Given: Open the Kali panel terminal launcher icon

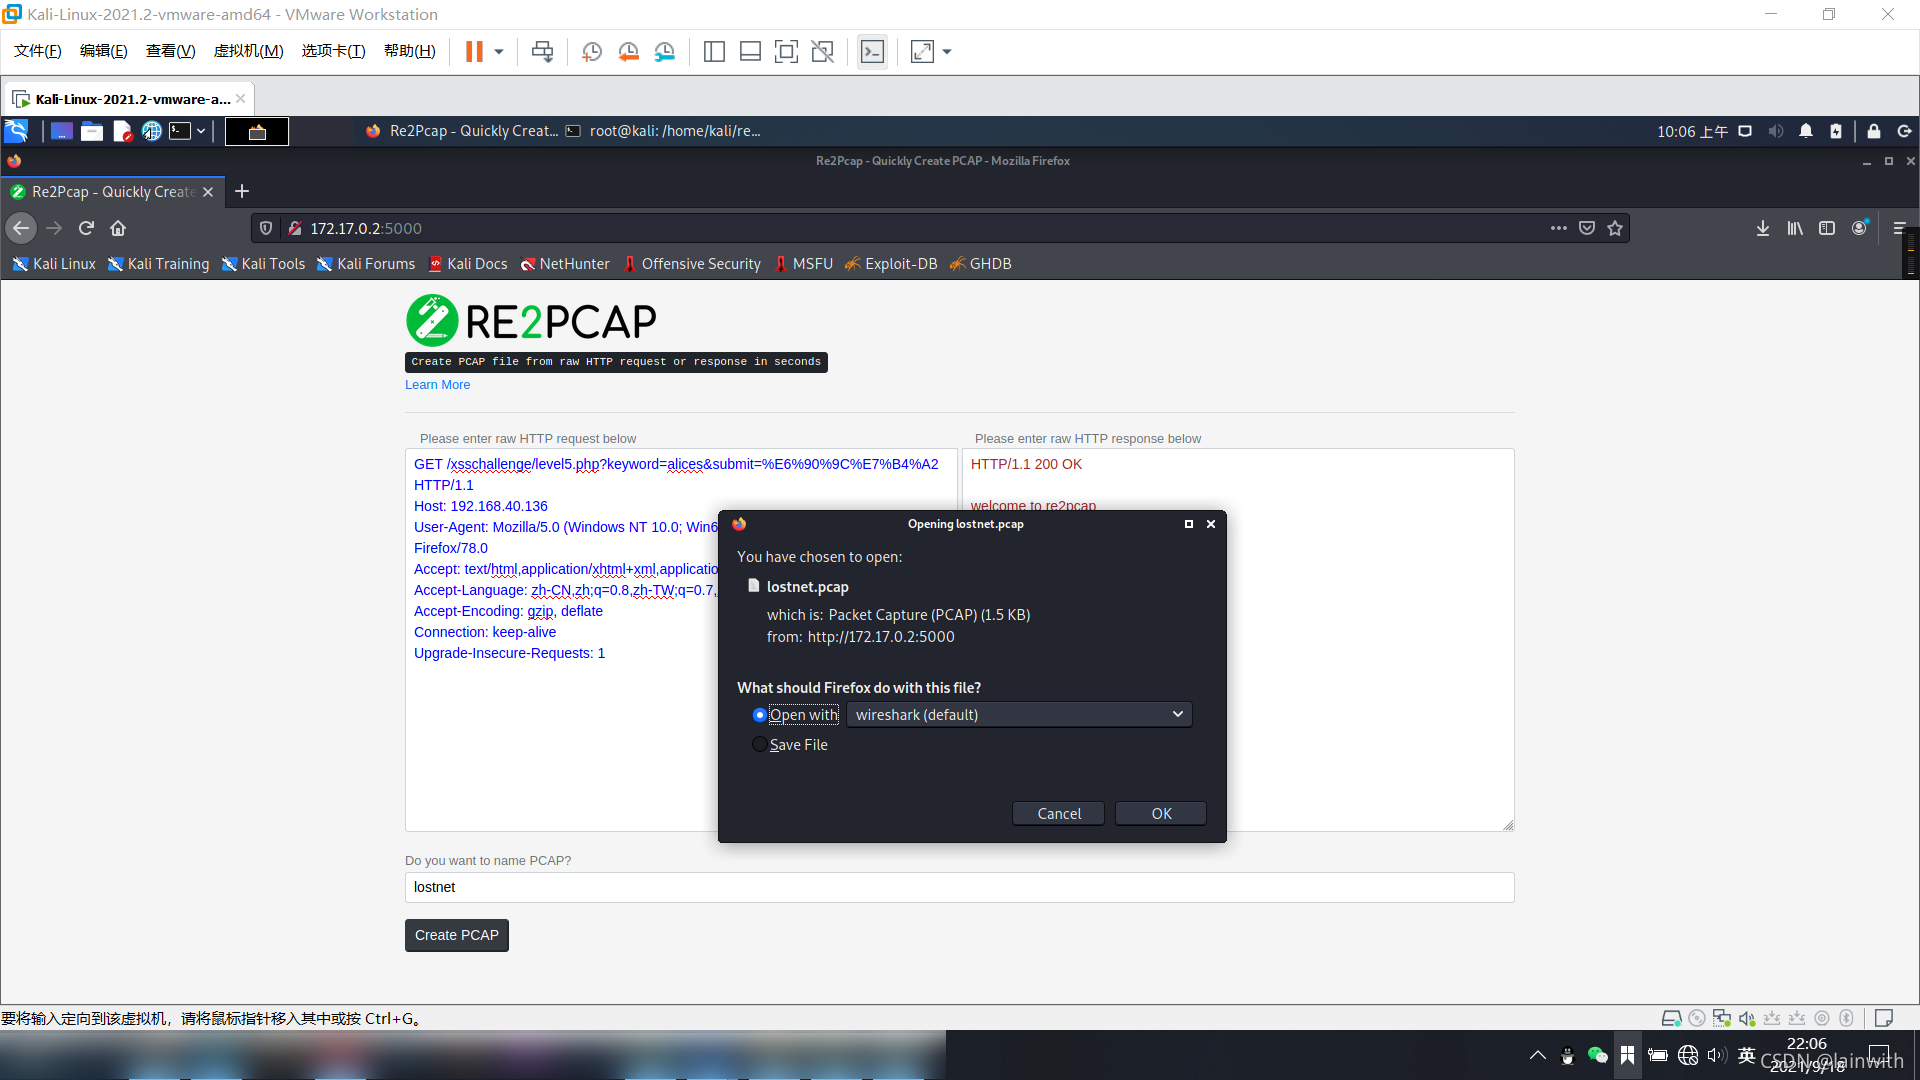Looking at the screenshot, I should [x=180, y=131].
